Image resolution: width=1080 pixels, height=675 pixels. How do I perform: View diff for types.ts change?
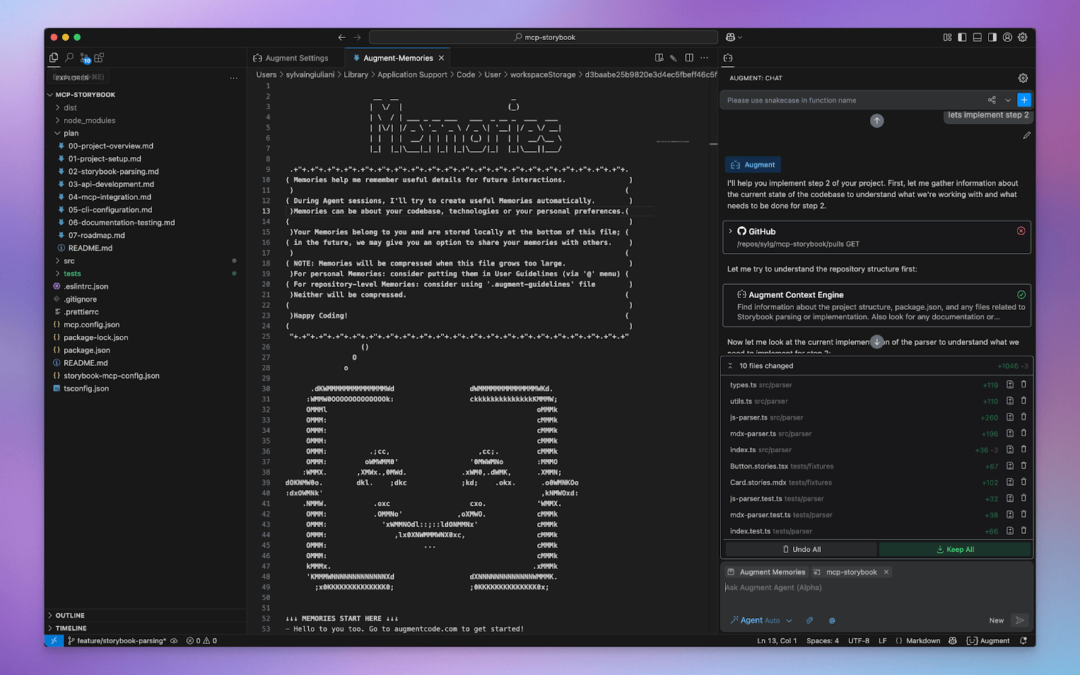pyautogui.click(x=1010, y=384)
